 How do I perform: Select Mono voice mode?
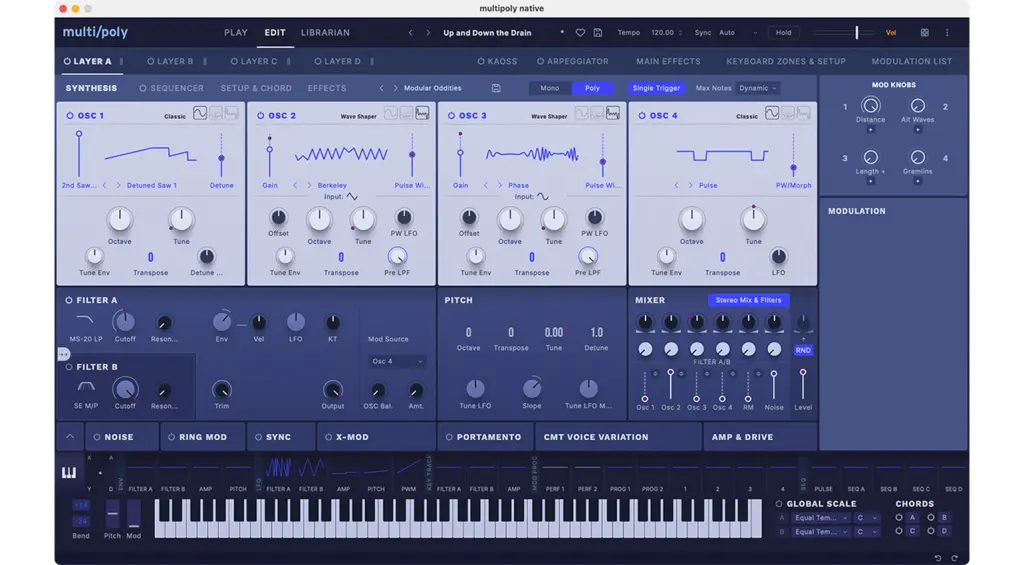[550, 88]
